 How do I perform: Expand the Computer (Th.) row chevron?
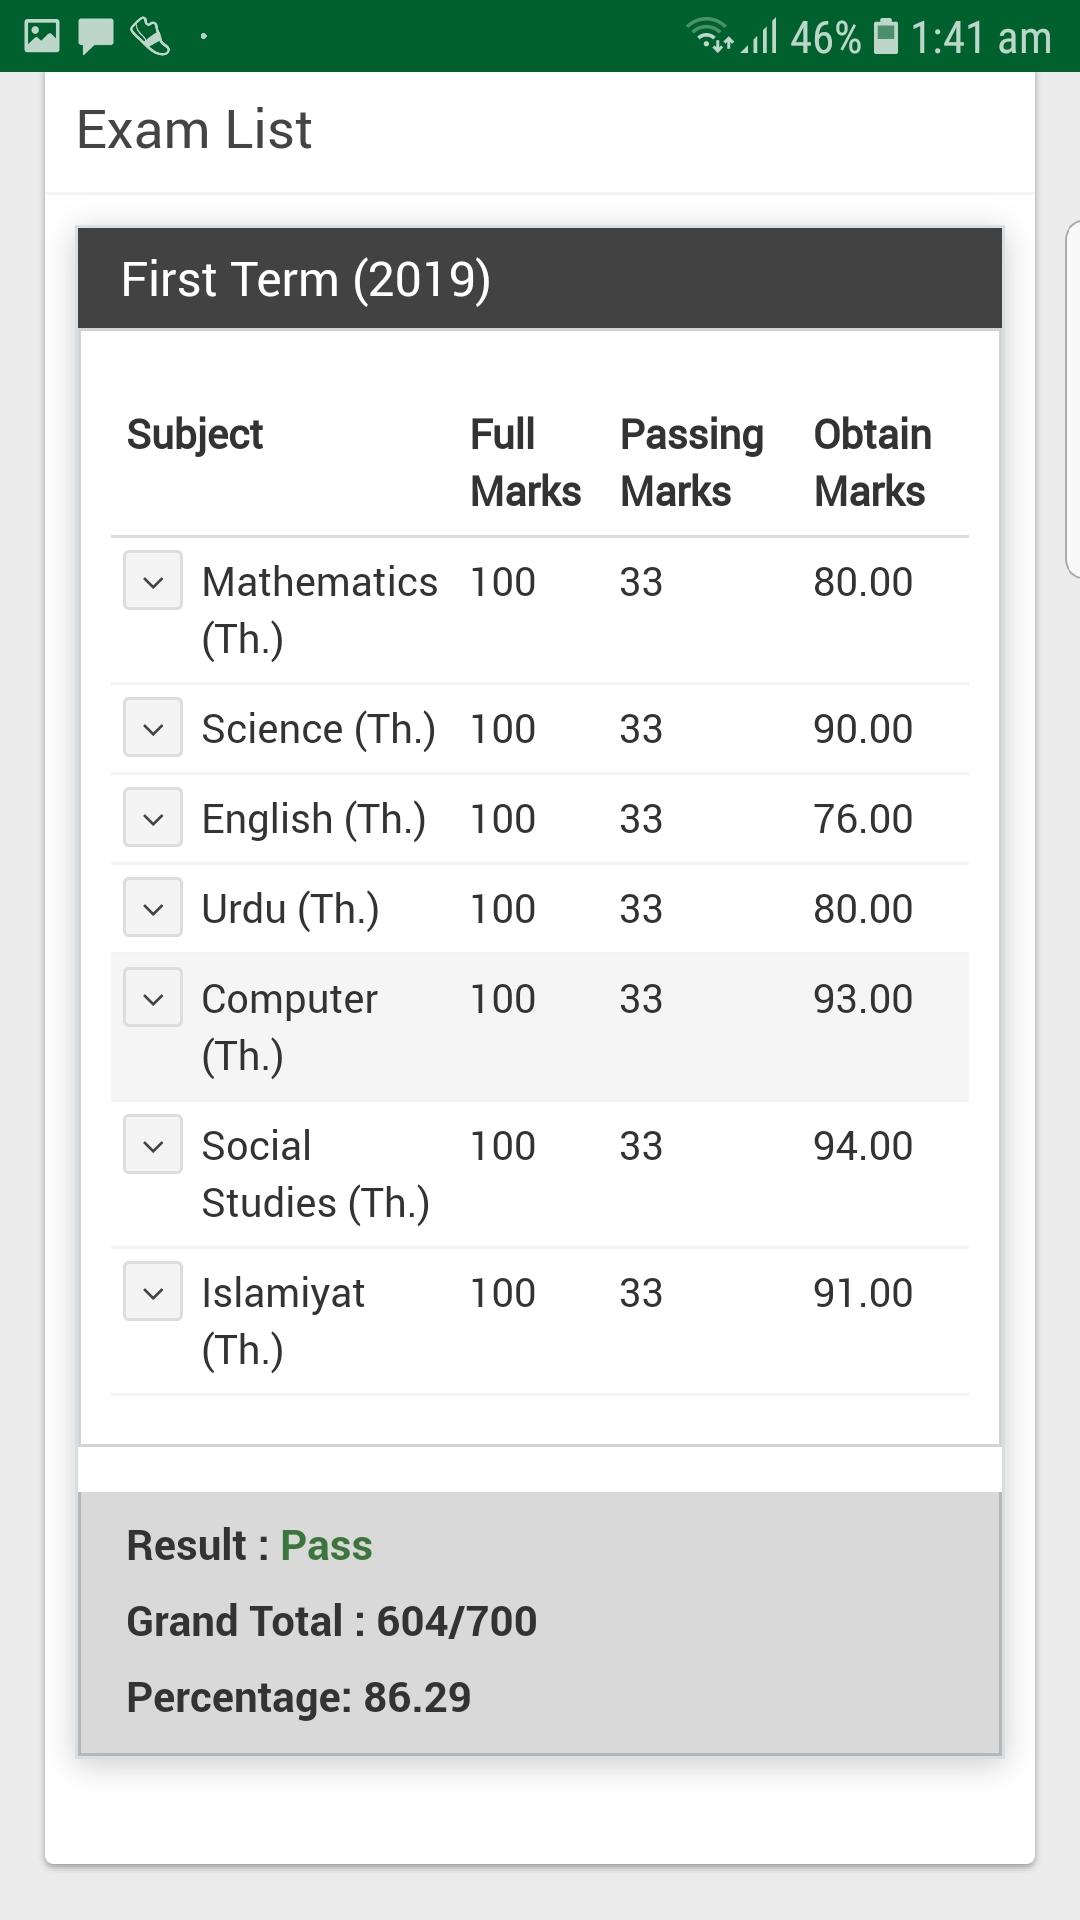[x=153, y=997]
